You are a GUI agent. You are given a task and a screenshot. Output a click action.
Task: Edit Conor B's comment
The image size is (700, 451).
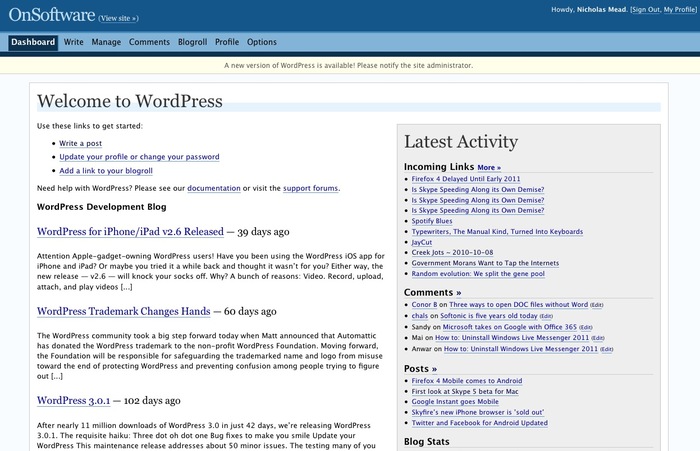tap(597, 305)
